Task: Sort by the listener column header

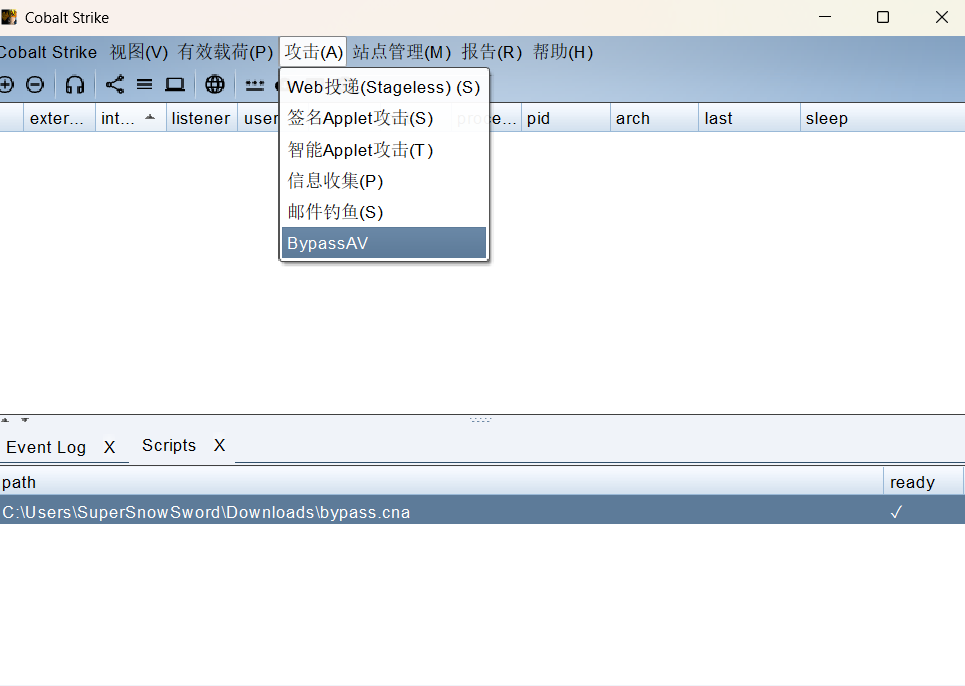Action: [x=201, y=118]
